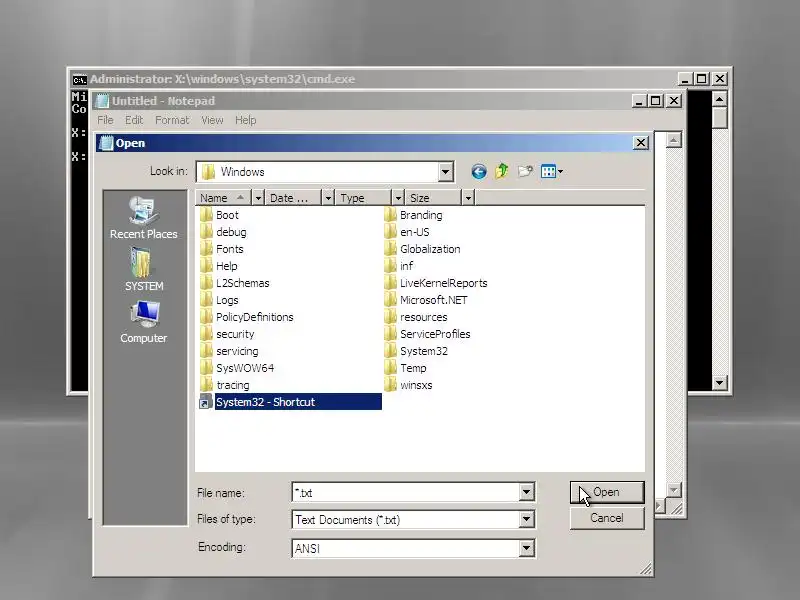Open Notepad's File menu
Viewport: 800px width, 600px height.
coord(105,120)
